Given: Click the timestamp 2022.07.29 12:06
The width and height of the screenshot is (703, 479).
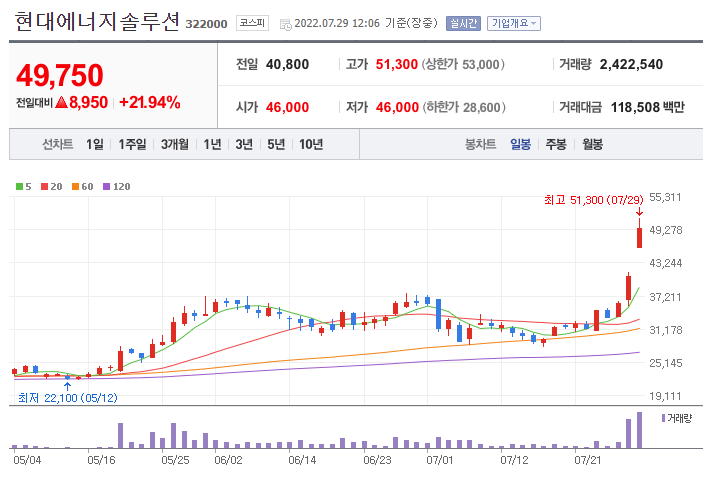Looking at the screenshot, I should [337, 23].
